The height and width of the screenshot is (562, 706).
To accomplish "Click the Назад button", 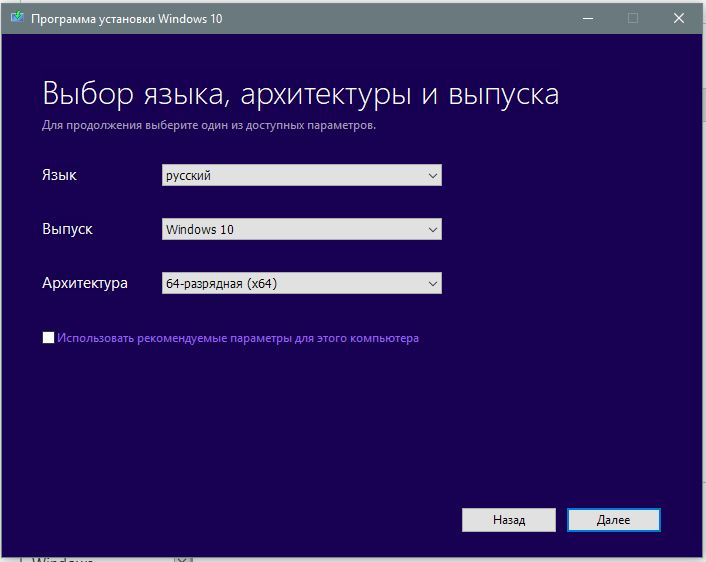I will [509, 520].
